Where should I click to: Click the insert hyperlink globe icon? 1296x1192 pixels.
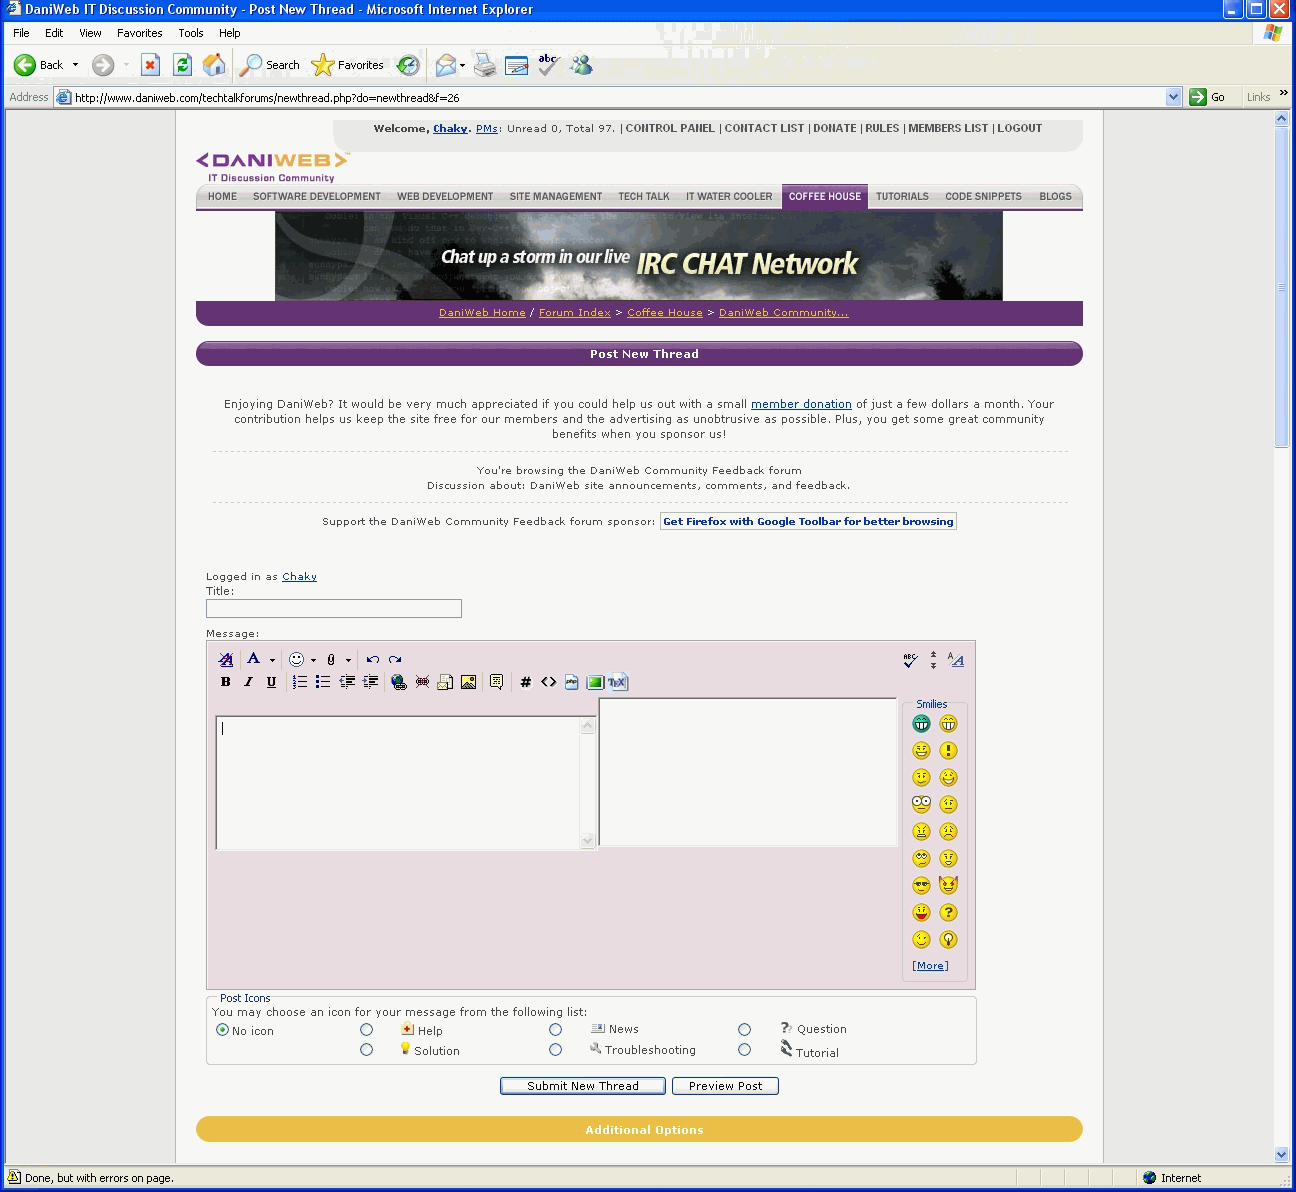399,682
